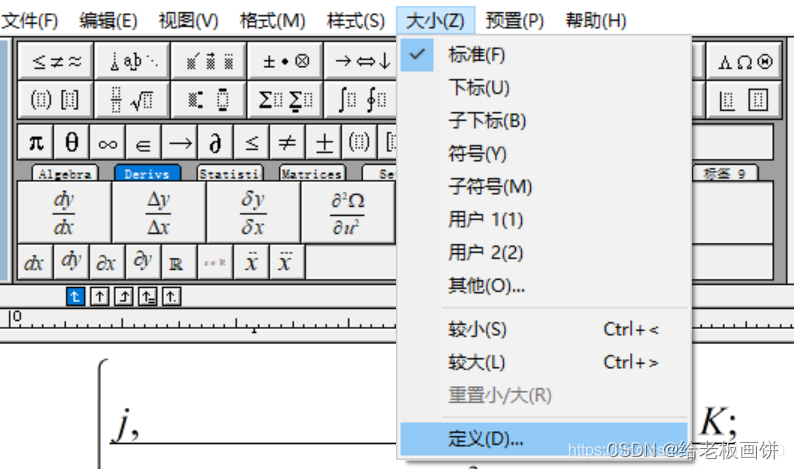Viewport: 794px width, 469px height.
Task: Open the relational symbols palette (≤≠≈)
Action: [56, 61]
